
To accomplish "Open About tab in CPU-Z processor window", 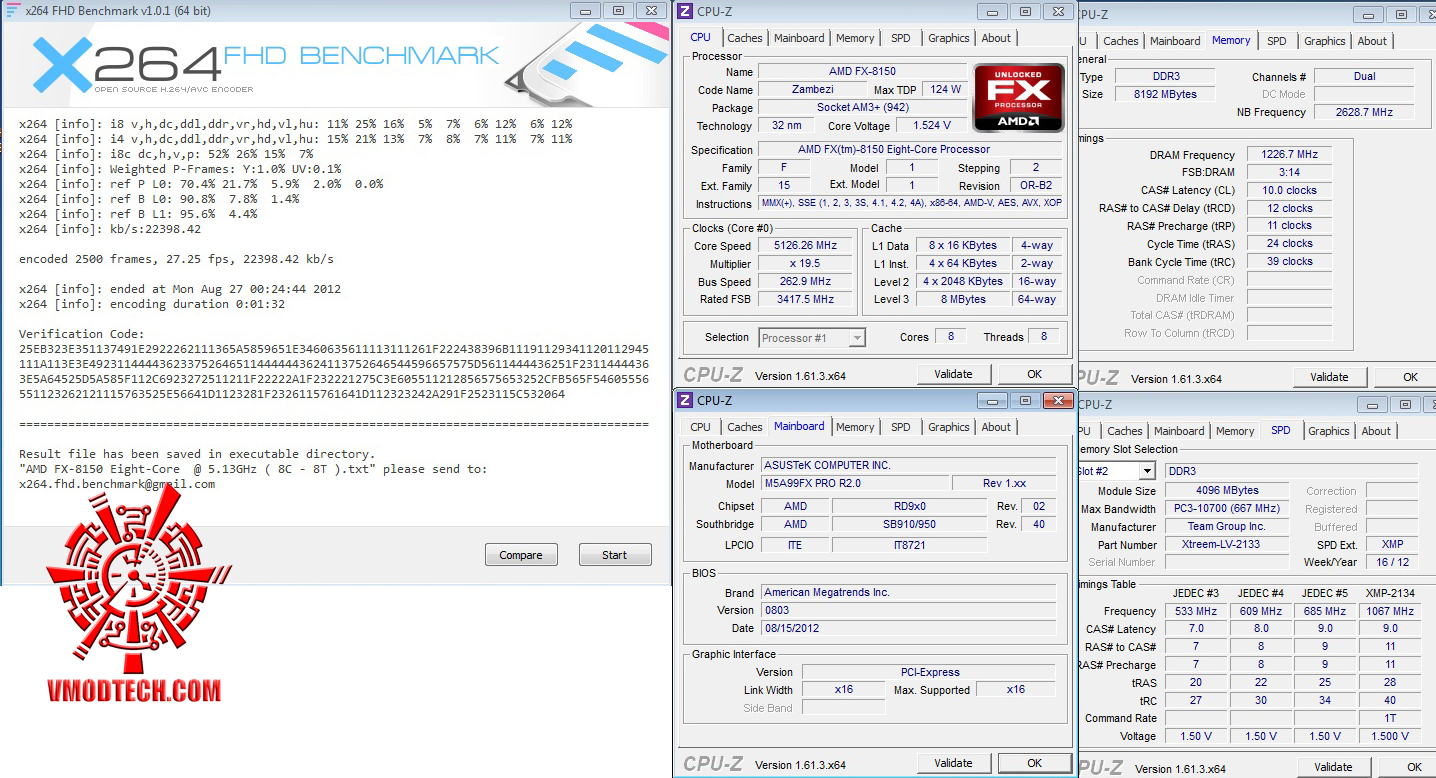I will click(996, 38).
